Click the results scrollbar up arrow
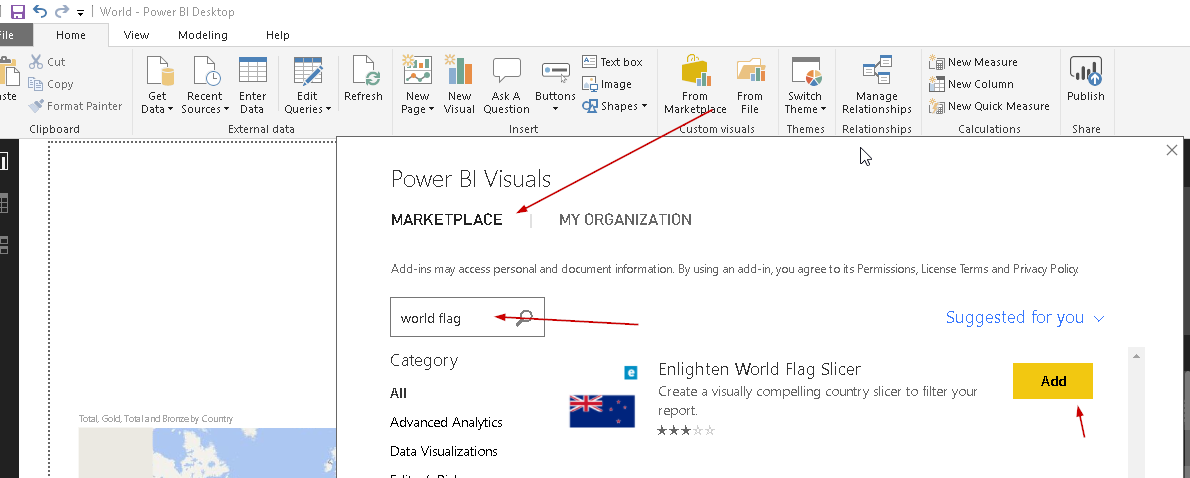Image resolution: width=1190 pixels, height=478 pixels. tap(1136, 355)
